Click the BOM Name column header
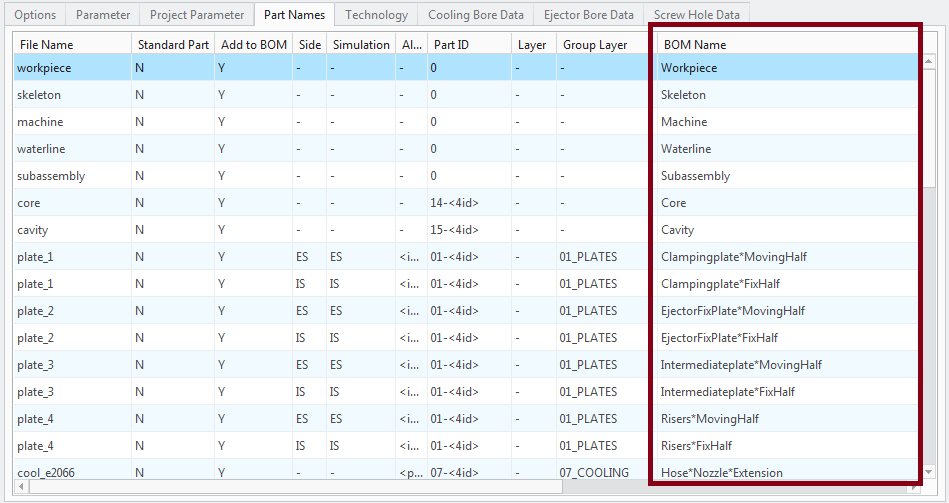This screenshot has width=949, height=503. tap(693, 45)
